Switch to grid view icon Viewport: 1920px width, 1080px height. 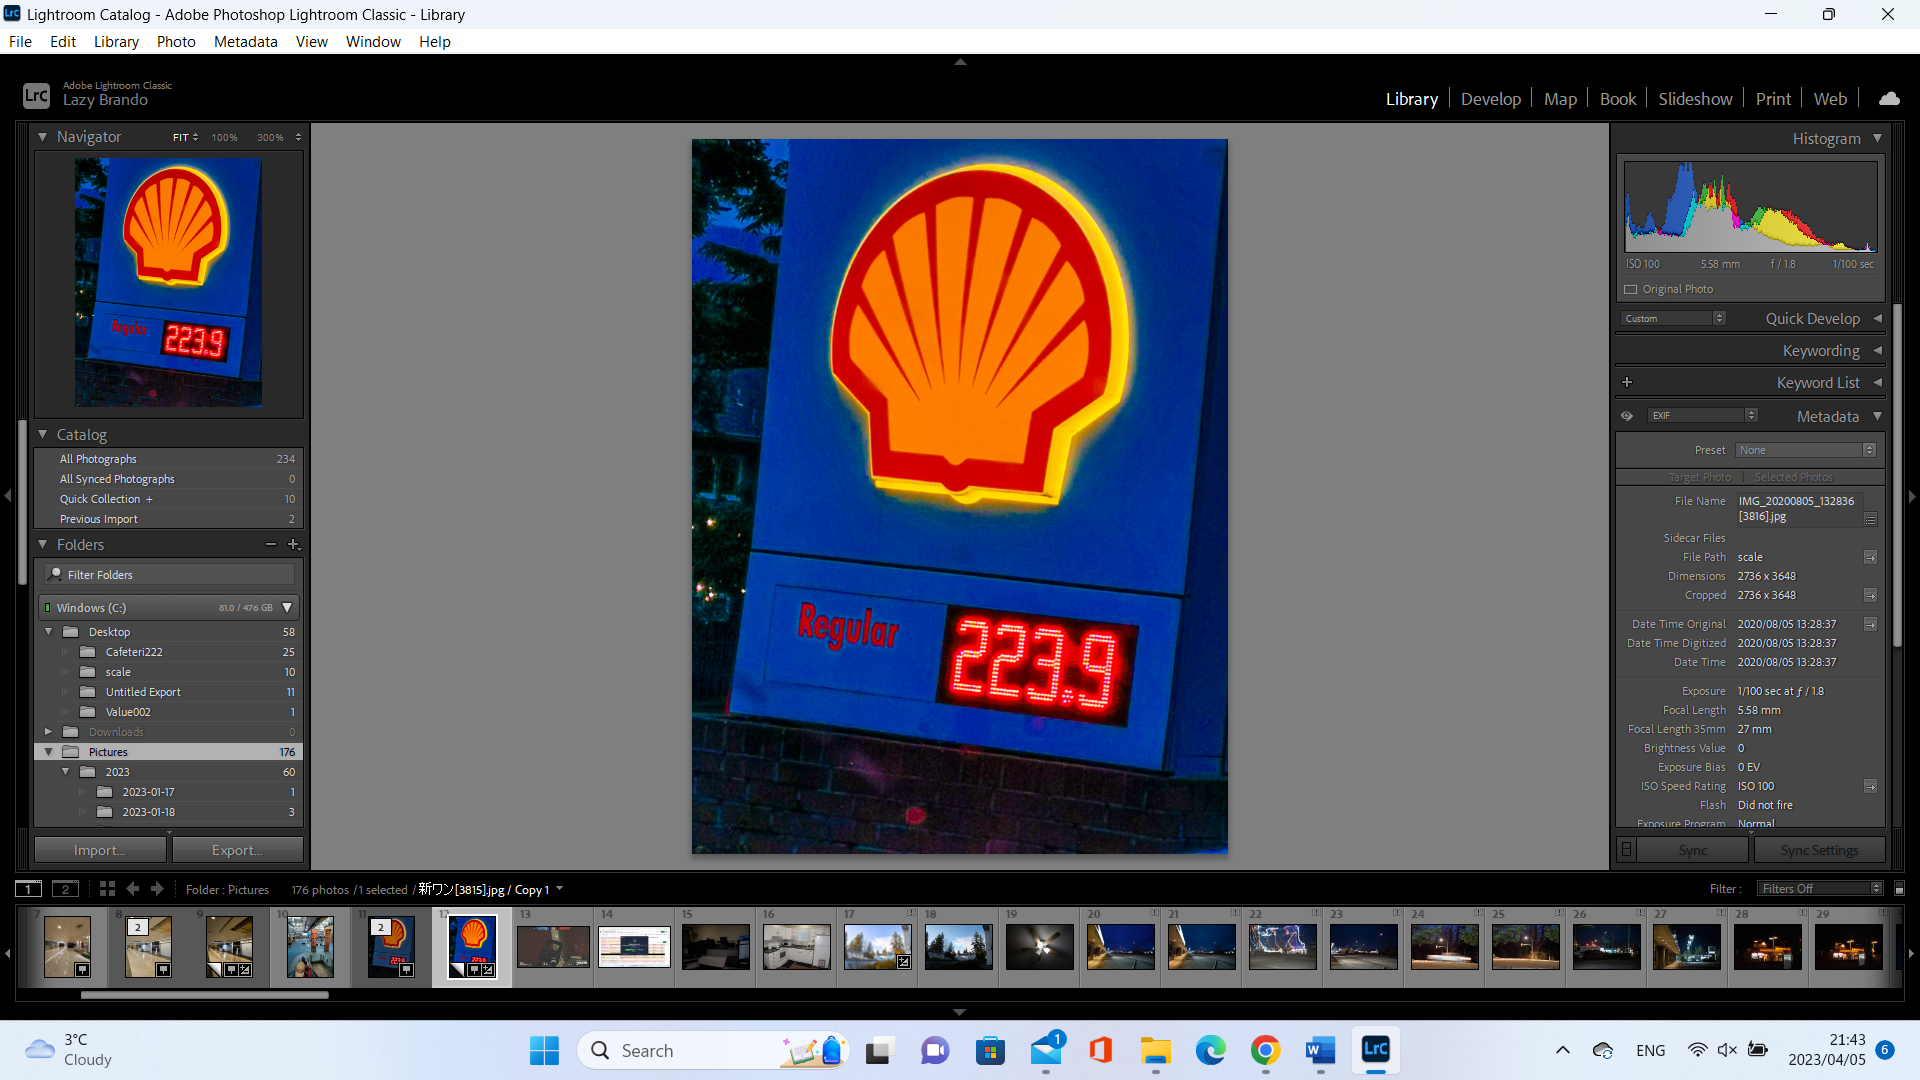(x=107, y=889)
